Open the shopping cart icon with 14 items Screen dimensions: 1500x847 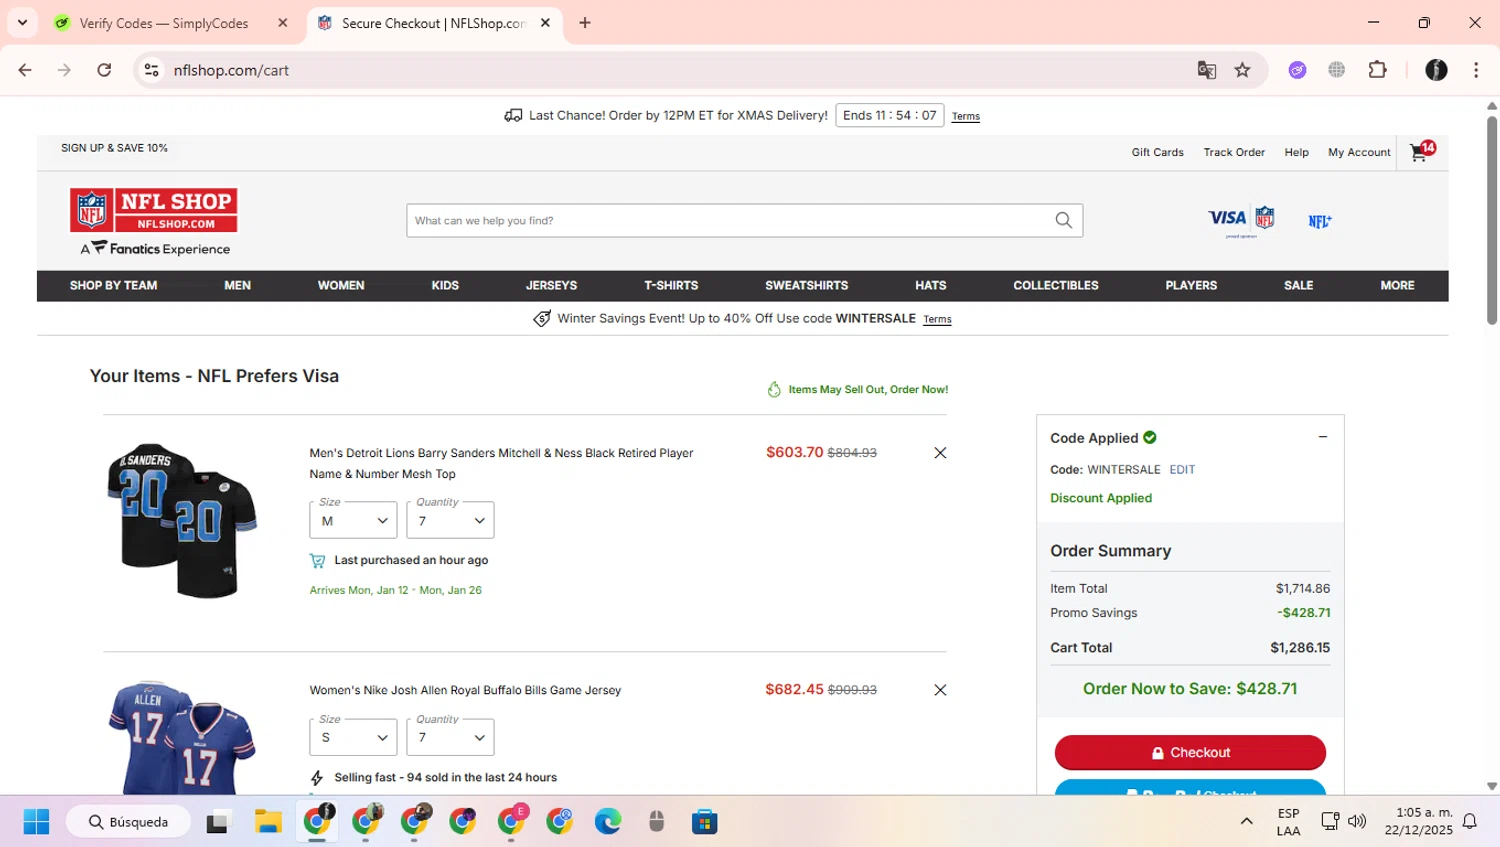click(x=1421, y=151)
